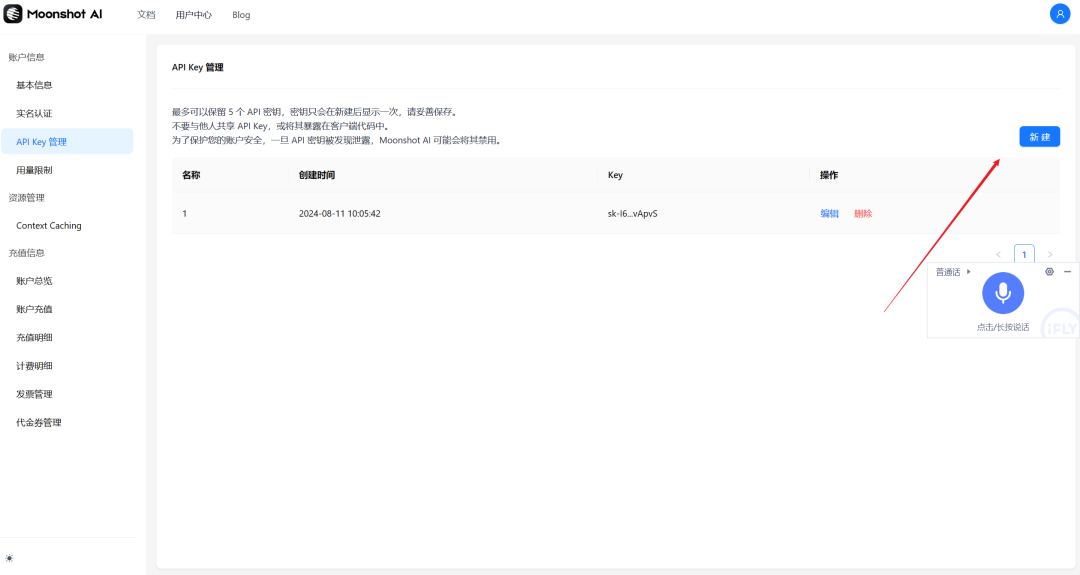Open the user avatar icon

pos(1059,14)
